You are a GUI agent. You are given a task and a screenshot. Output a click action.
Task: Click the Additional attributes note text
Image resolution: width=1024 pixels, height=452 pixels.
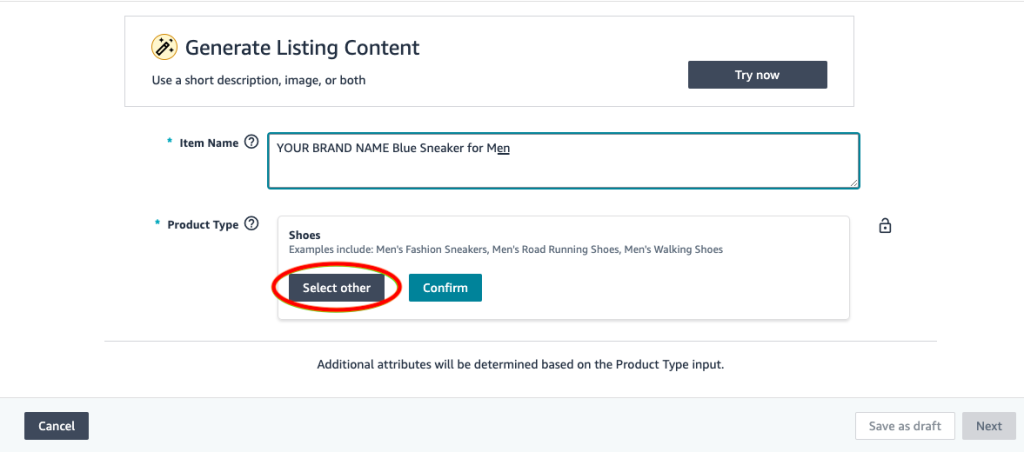pos(520,365)
